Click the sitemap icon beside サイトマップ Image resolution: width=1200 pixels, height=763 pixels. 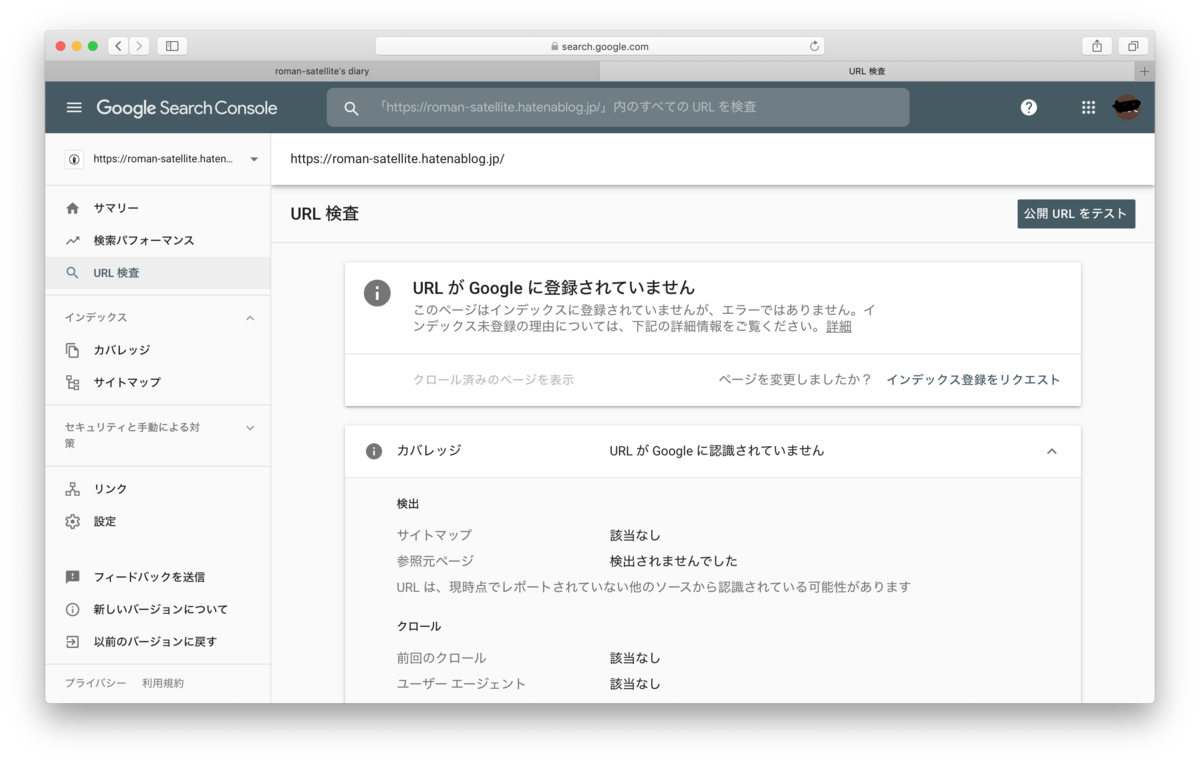click(x=72, y=382)
